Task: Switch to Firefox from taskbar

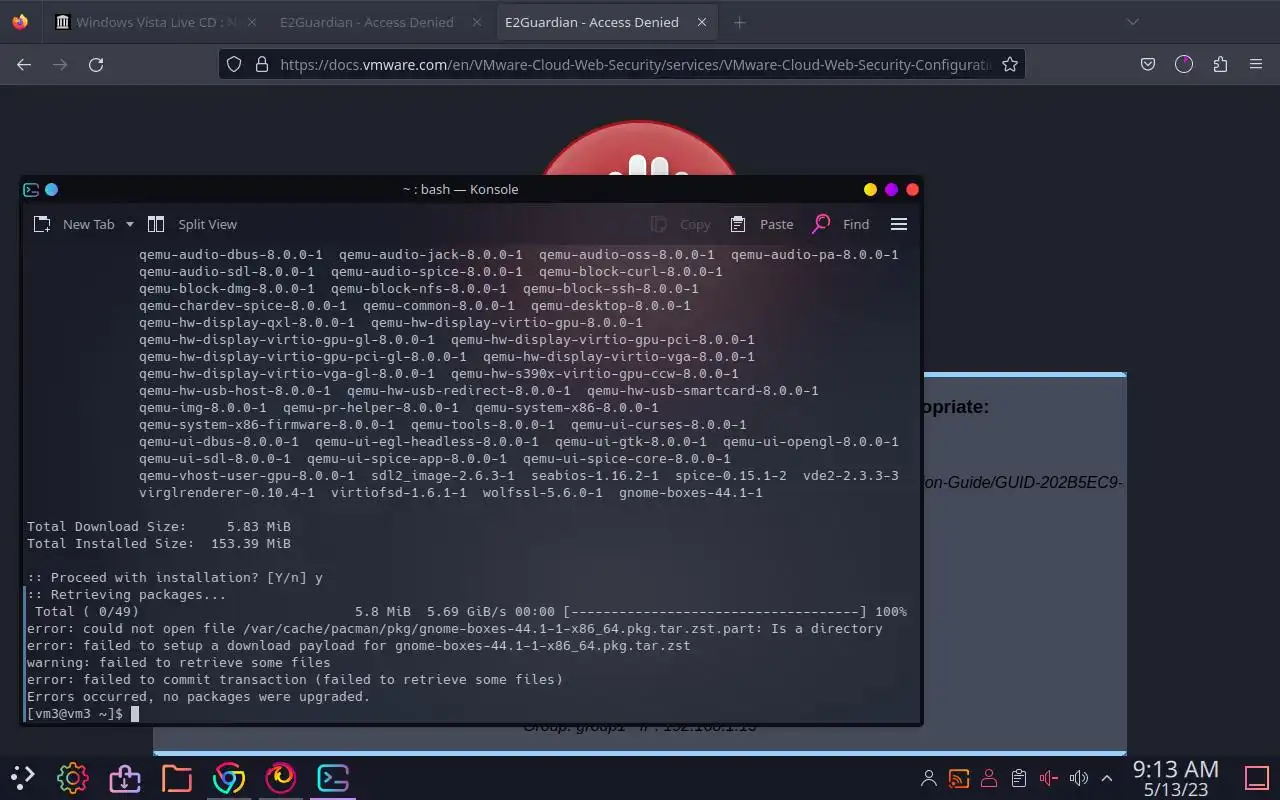Action: pyautogui.click(x=280, y=777)
